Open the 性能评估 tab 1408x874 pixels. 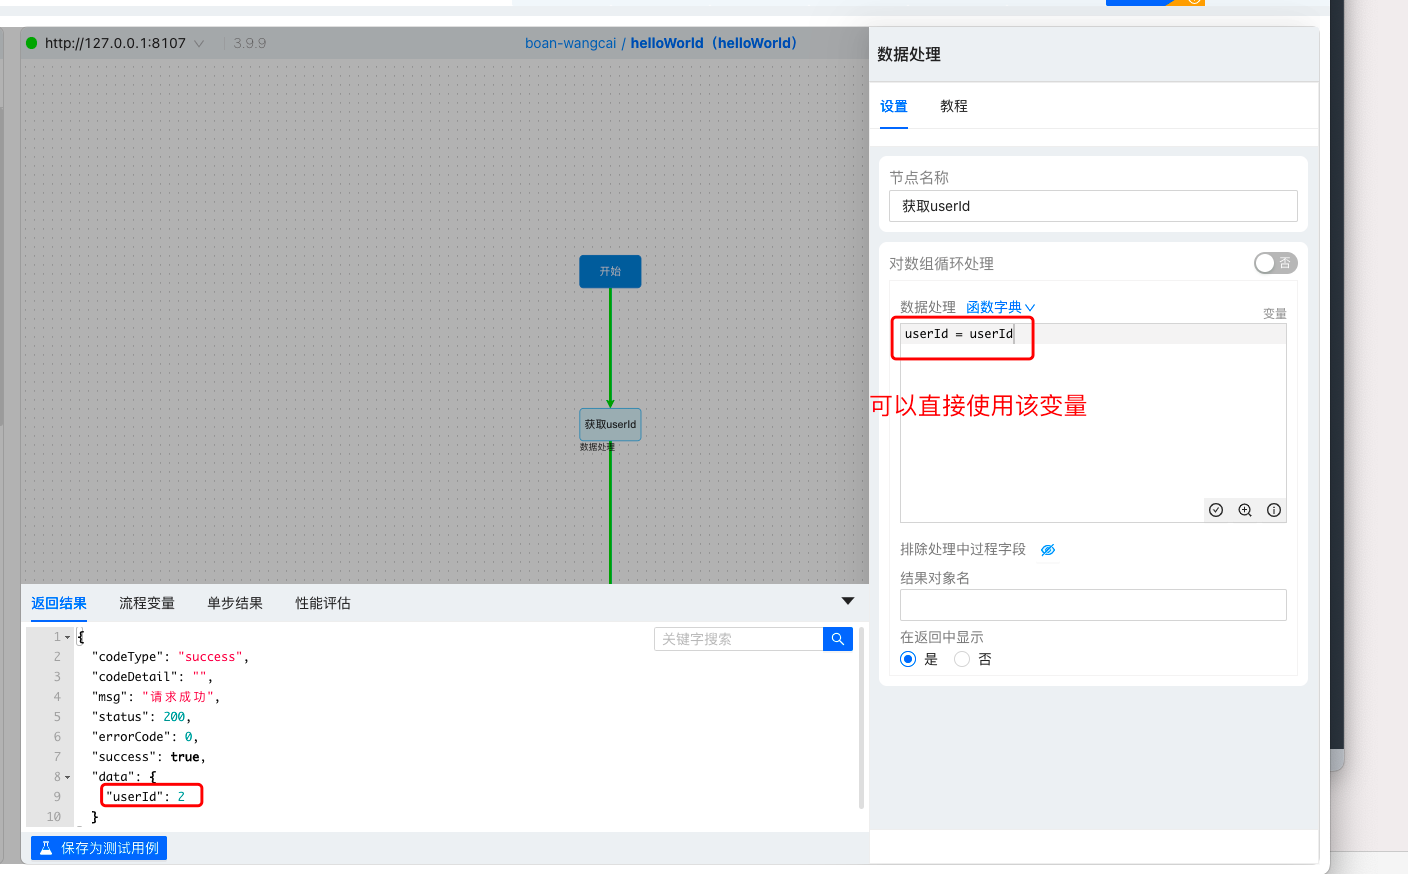pos(323,603)
